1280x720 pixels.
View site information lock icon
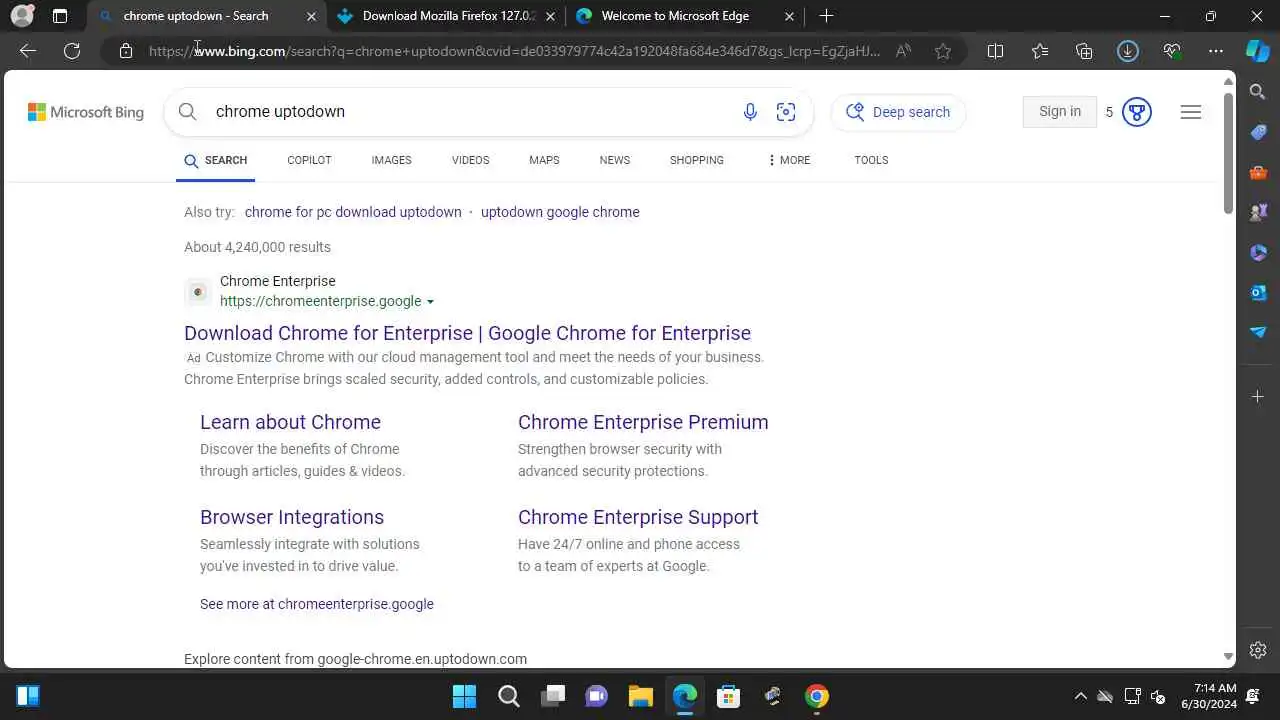(126, 51)
